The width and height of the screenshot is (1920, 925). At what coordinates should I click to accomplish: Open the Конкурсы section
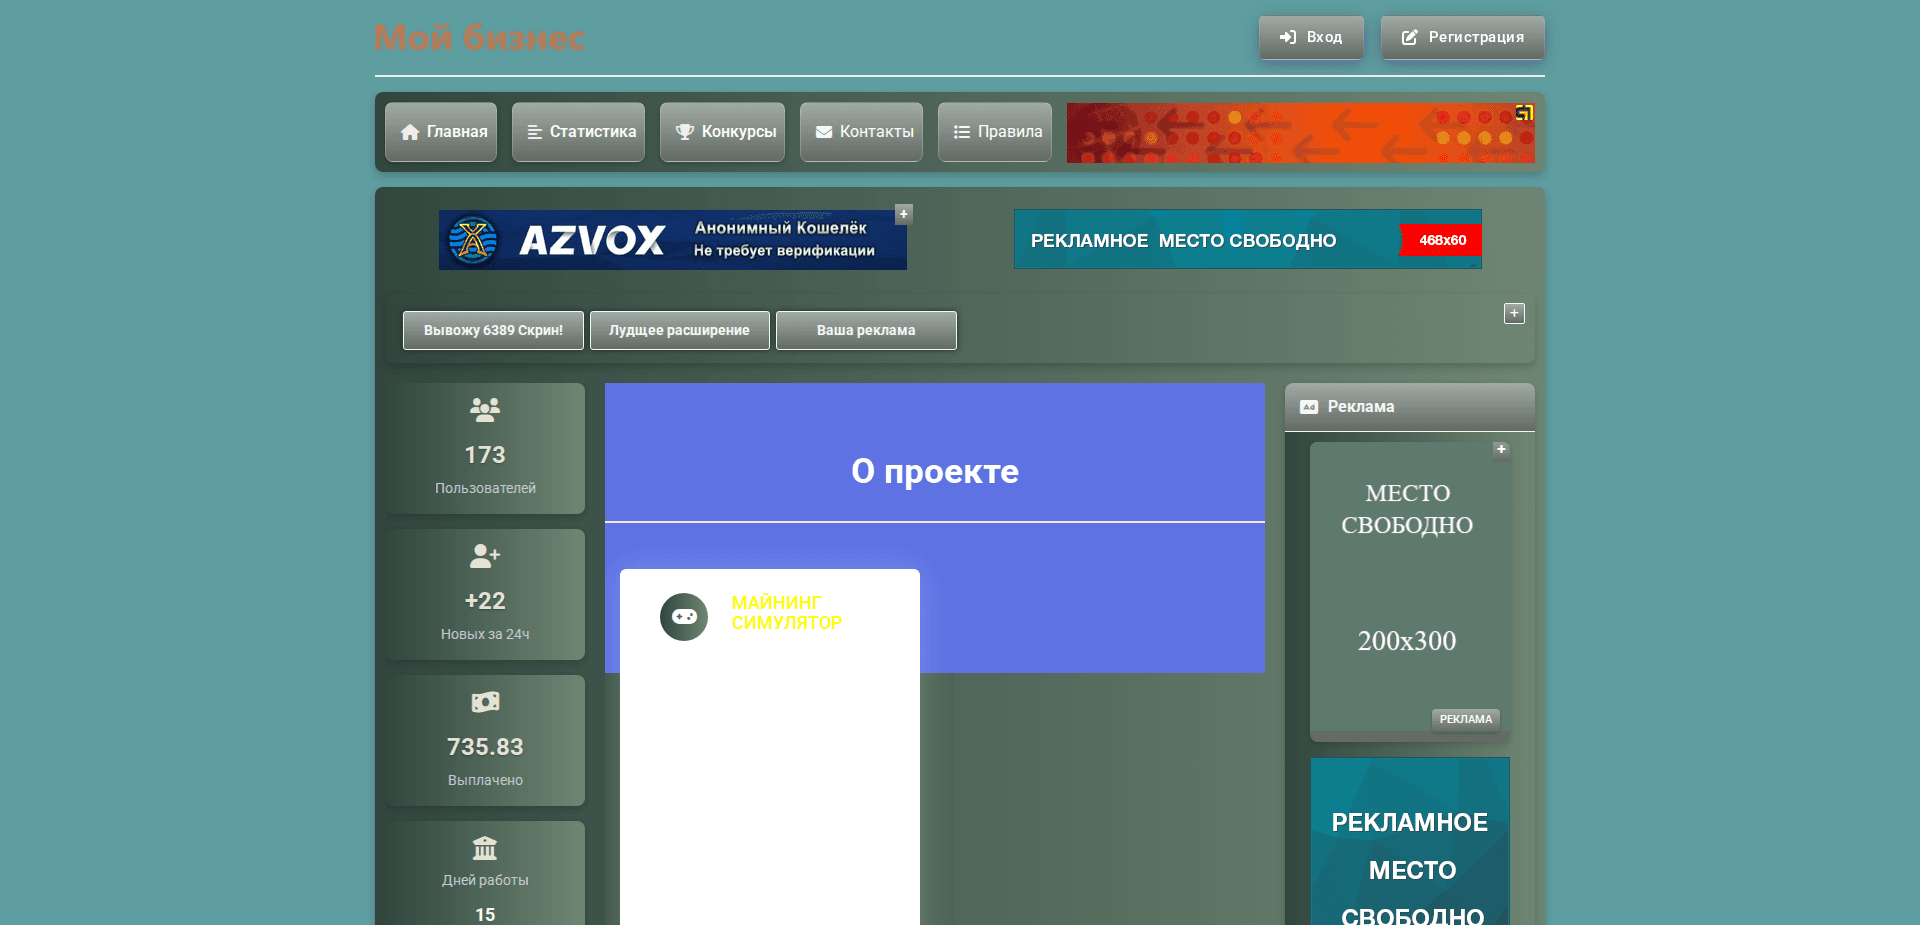coord(722,131)
